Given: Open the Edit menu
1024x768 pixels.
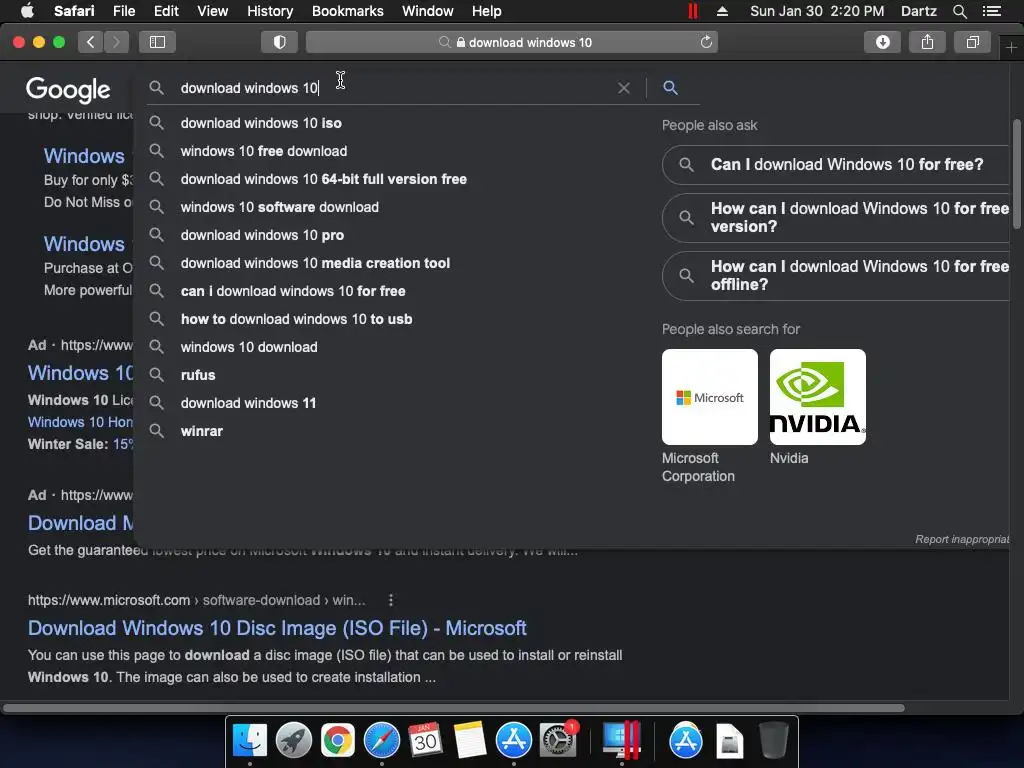Looking at the screenshot, I should [x=166, y=11].
